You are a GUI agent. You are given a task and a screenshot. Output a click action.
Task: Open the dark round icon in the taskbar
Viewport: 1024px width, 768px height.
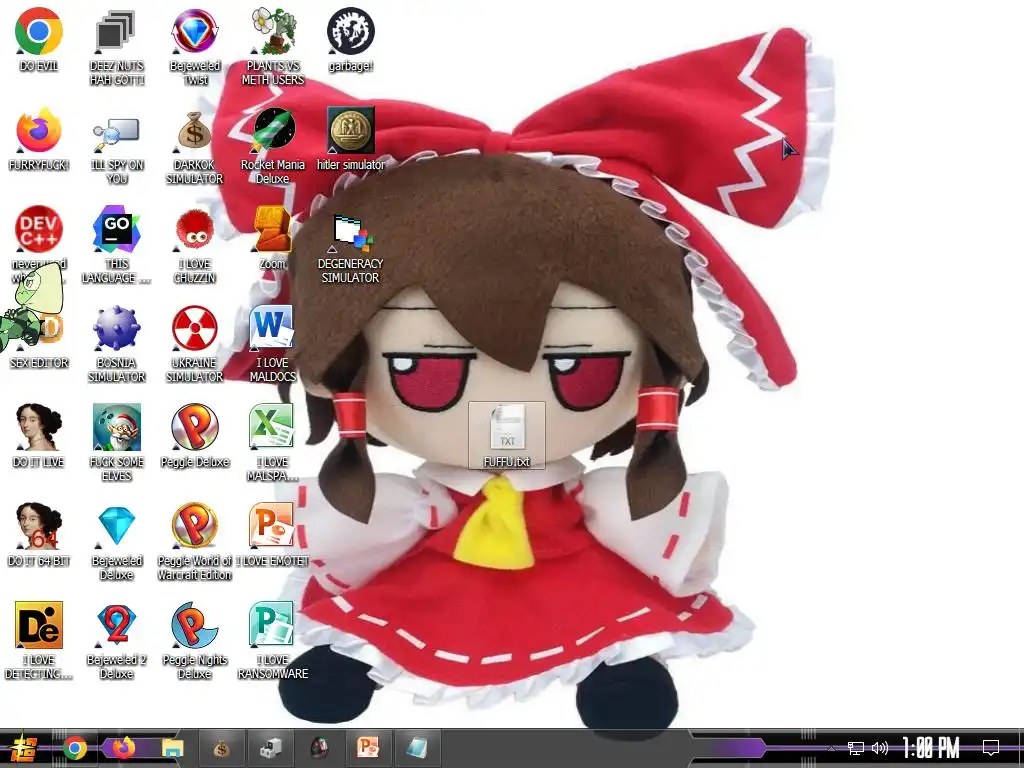pos(319,748)
